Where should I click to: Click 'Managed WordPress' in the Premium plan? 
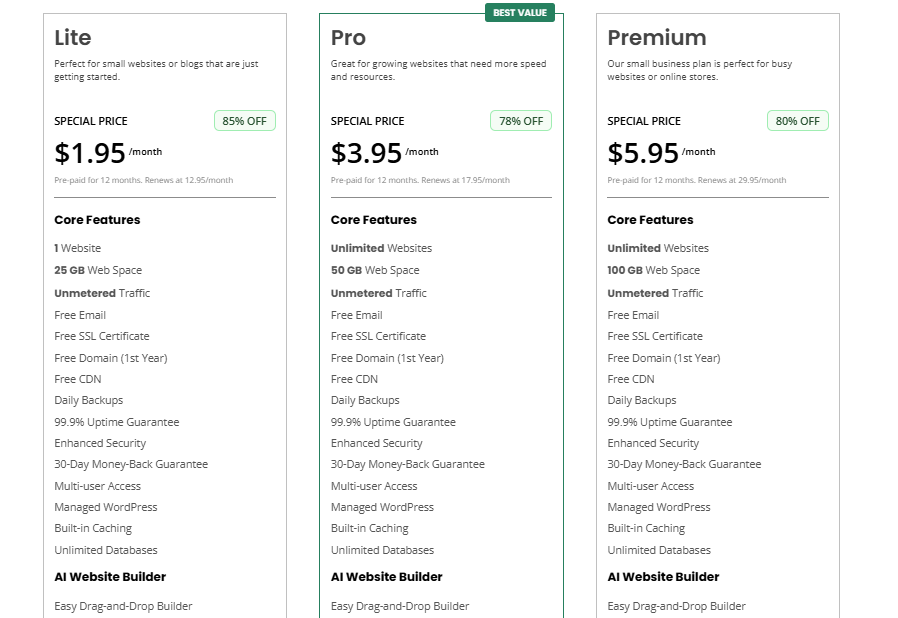(x=658, y=507)
